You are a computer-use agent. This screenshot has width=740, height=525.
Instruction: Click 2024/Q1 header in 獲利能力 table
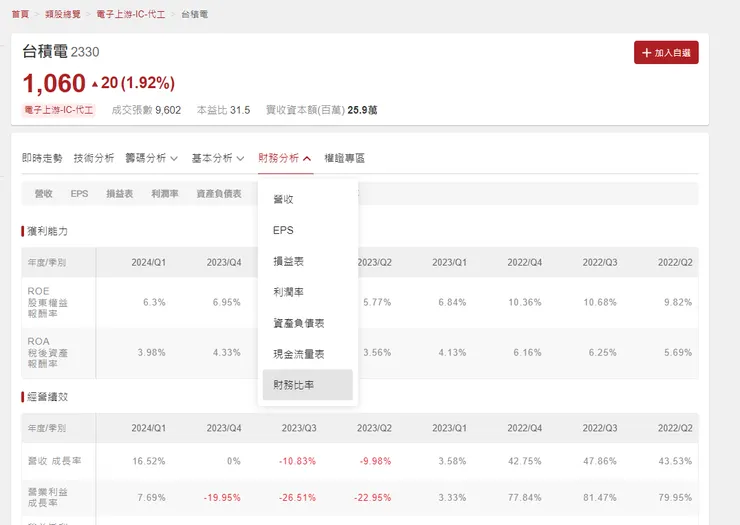click(x=149, y=262)
